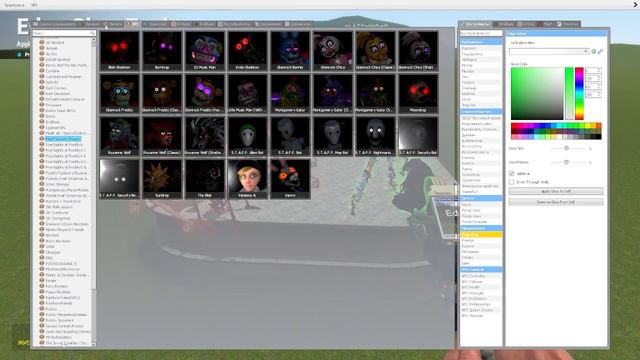Select the Moondrop NPC icon
640x360 pixels.
pyautogui.click(x=418, y=93)
